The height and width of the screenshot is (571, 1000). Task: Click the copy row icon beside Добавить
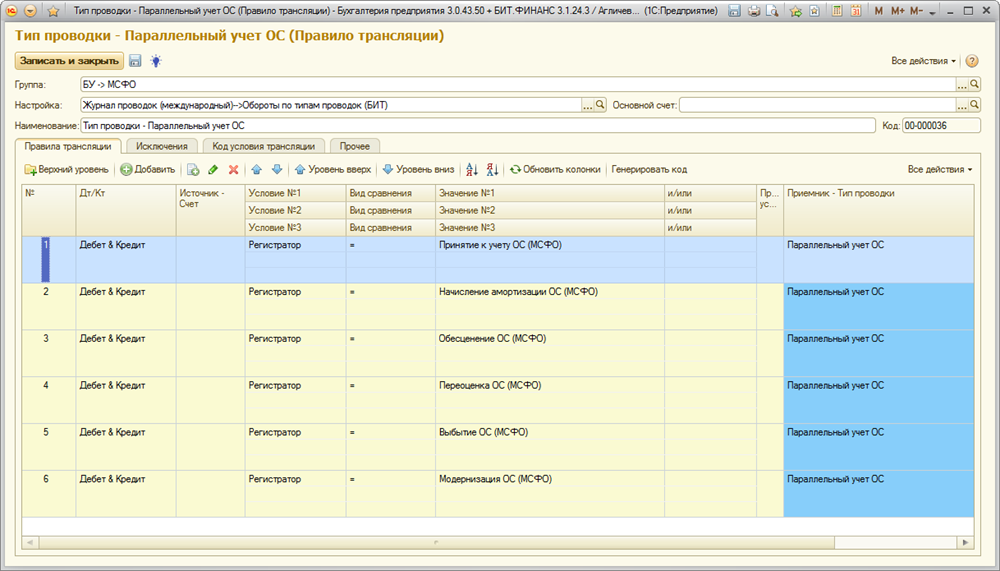193,170
